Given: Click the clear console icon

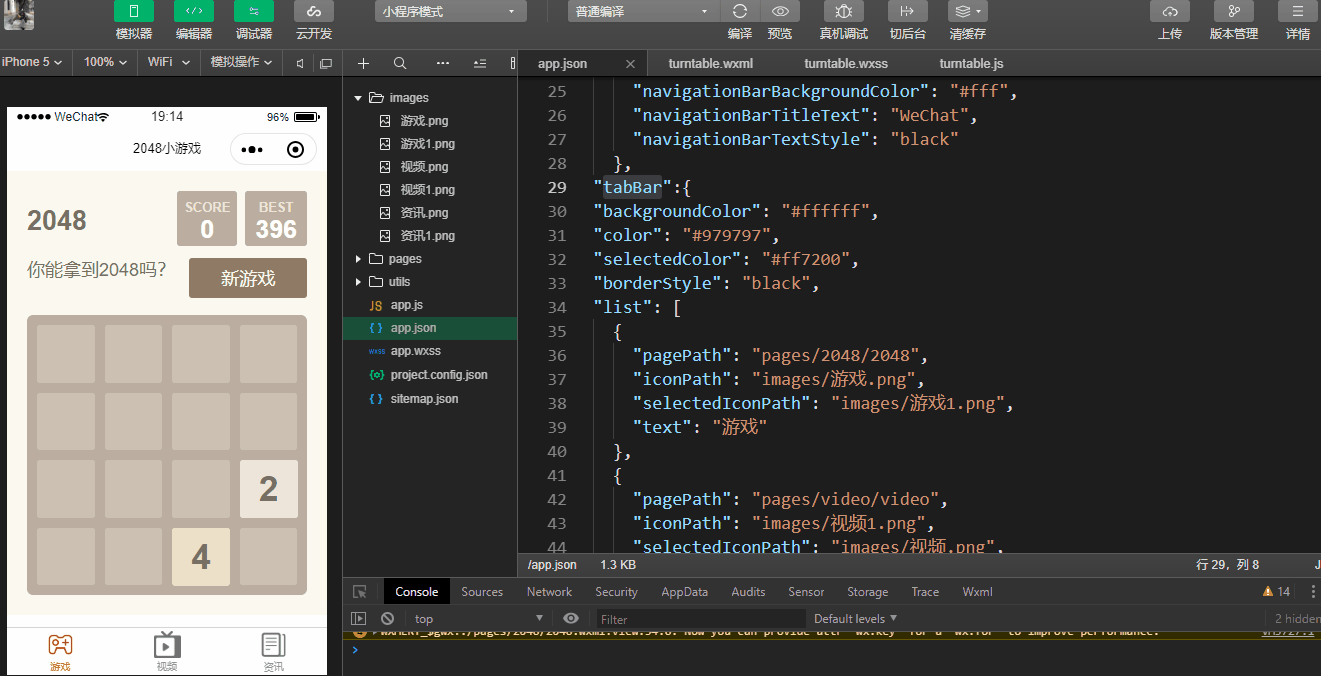Looking at the screenshot, I should point(387,619).
